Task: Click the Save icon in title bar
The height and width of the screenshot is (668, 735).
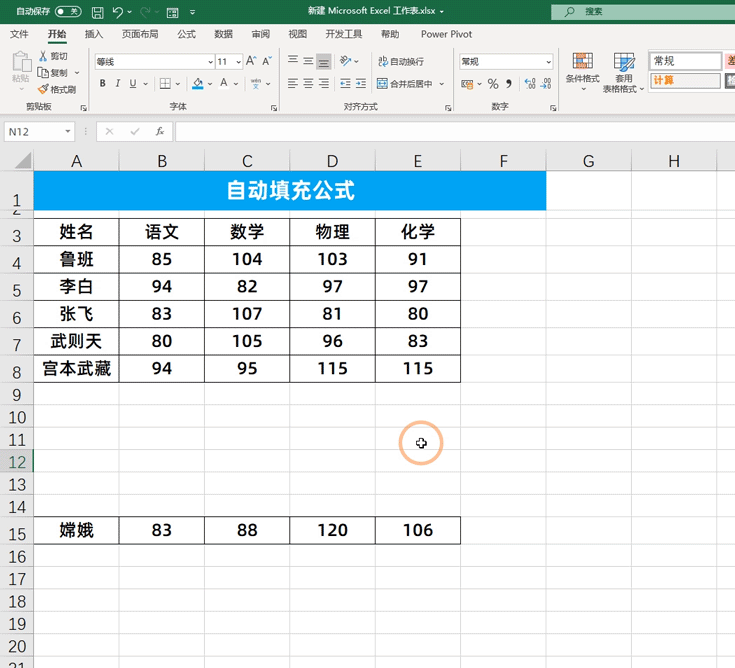Action: [x=97, y=12]
